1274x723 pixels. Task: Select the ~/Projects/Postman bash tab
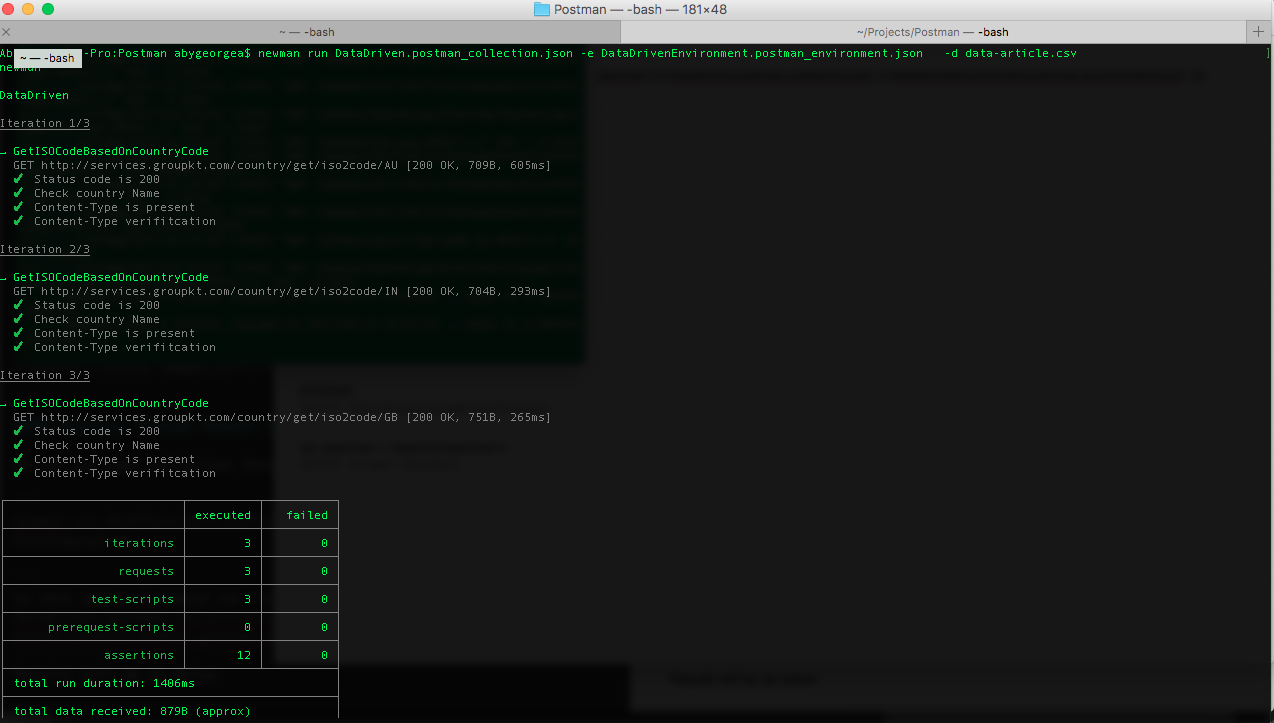pyautogui.click(x=932, y=32)
